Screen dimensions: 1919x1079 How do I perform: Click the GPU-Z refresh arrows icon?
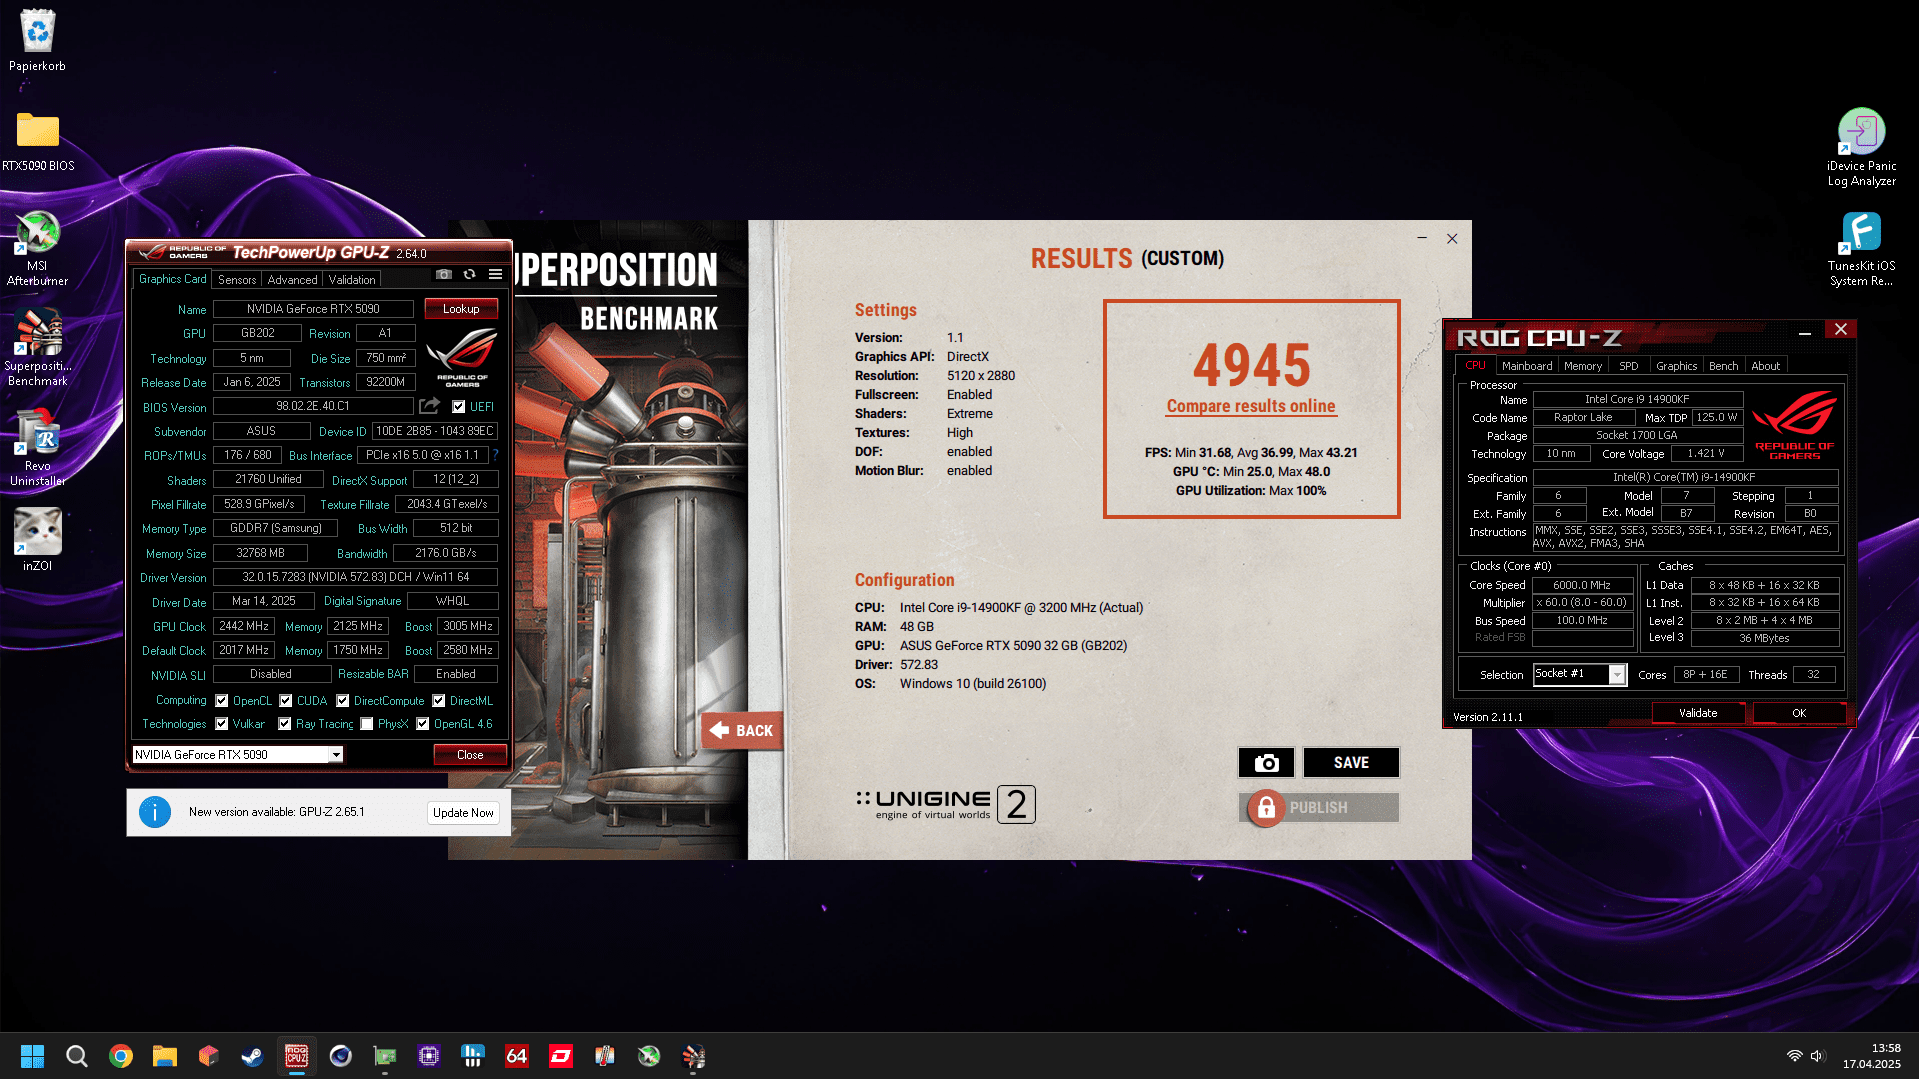[x=469, y=274]
